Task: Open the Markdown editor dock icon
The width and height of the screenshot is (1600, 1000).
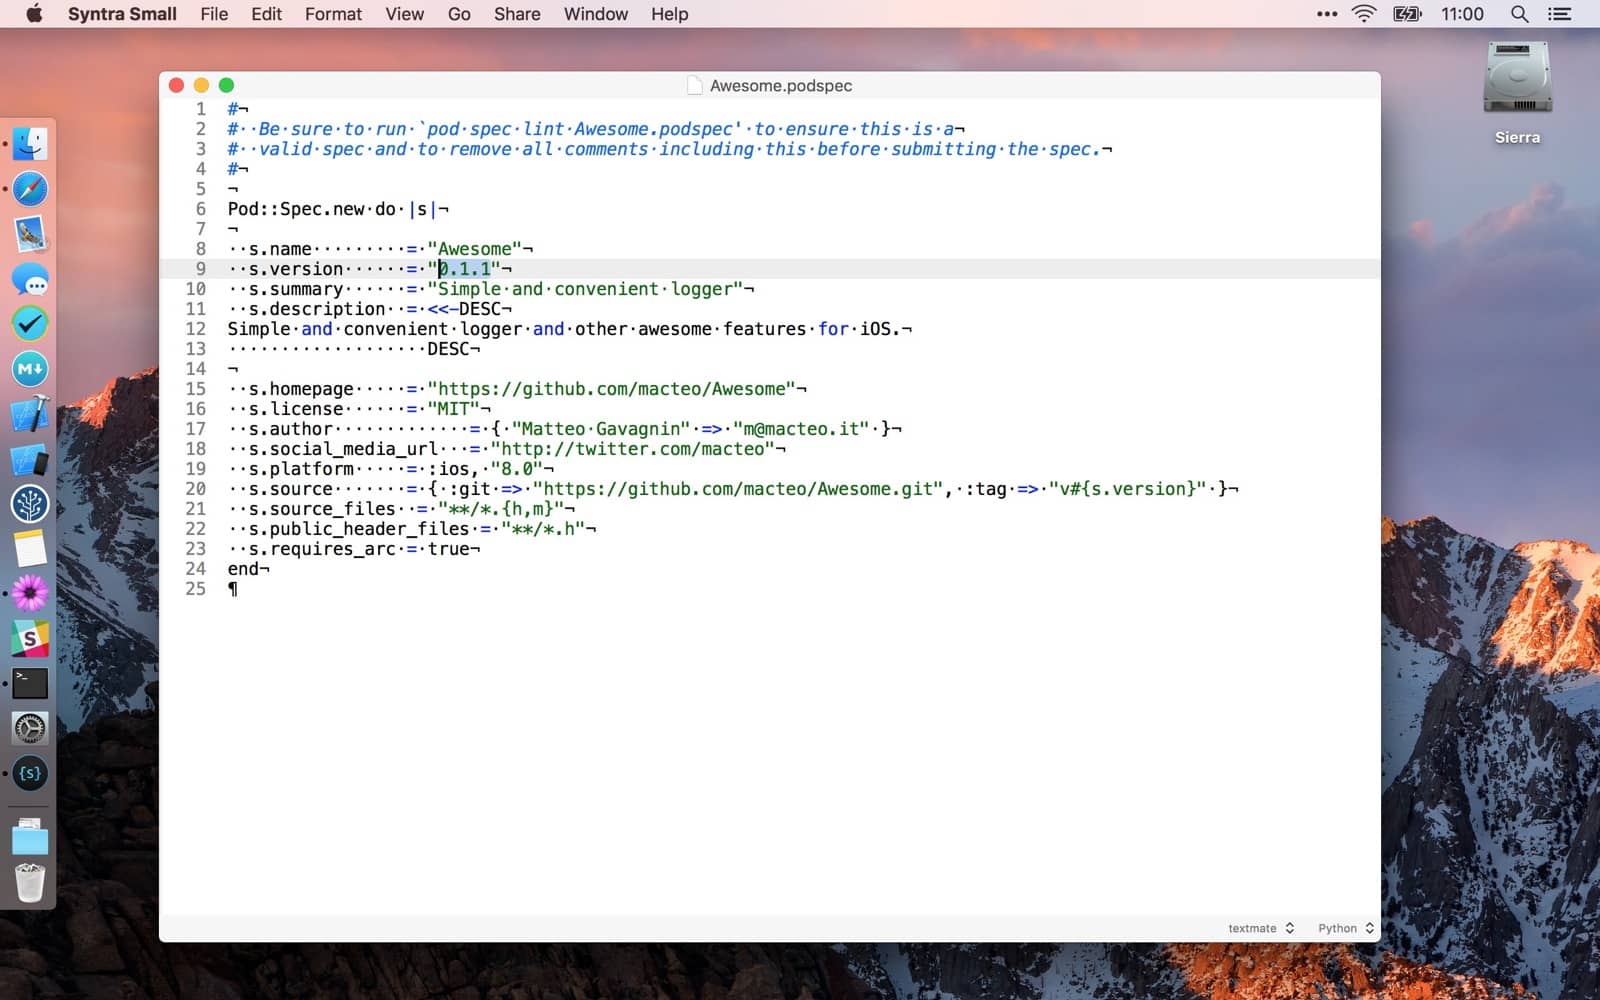Action: (30, 369)
